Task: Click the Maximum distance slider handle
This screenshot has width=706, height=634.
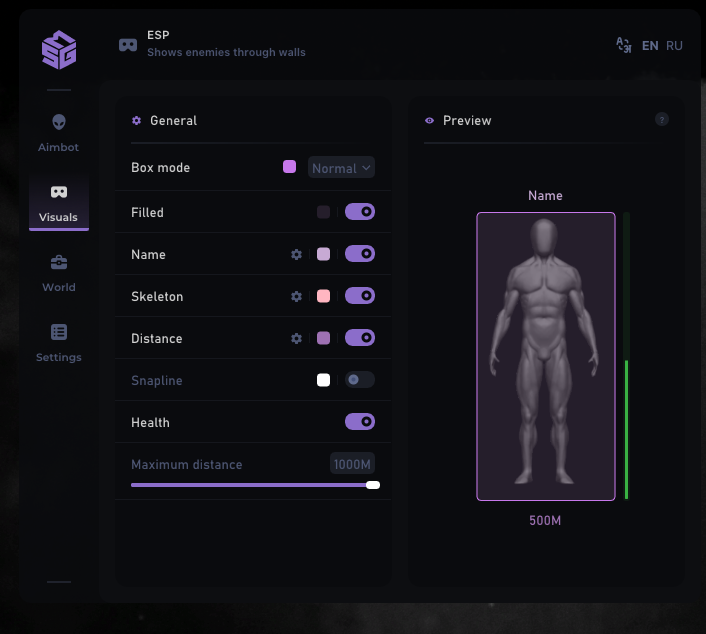Action: pyautogui.click(x=373, y=485)
